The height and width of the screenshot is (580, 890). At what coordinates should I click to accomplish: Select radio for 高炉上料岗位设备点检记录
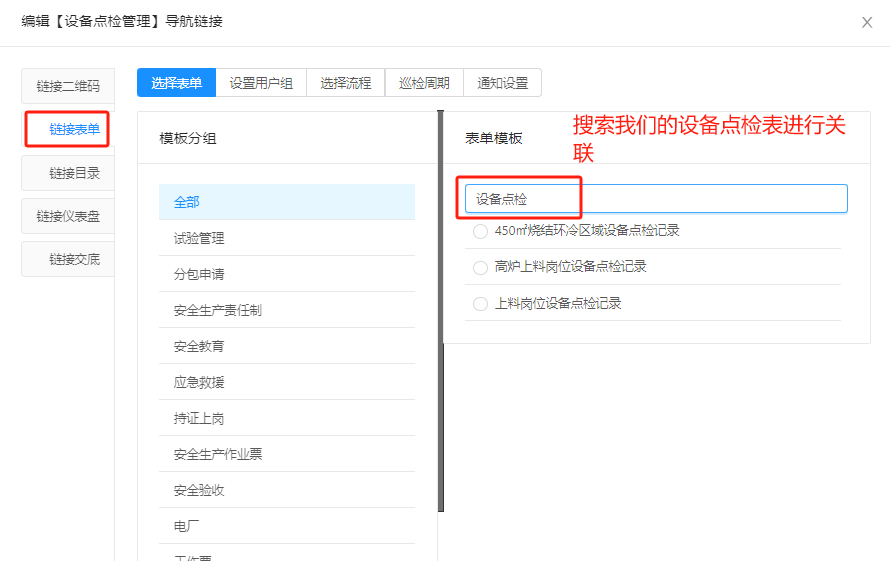(481, 267)
